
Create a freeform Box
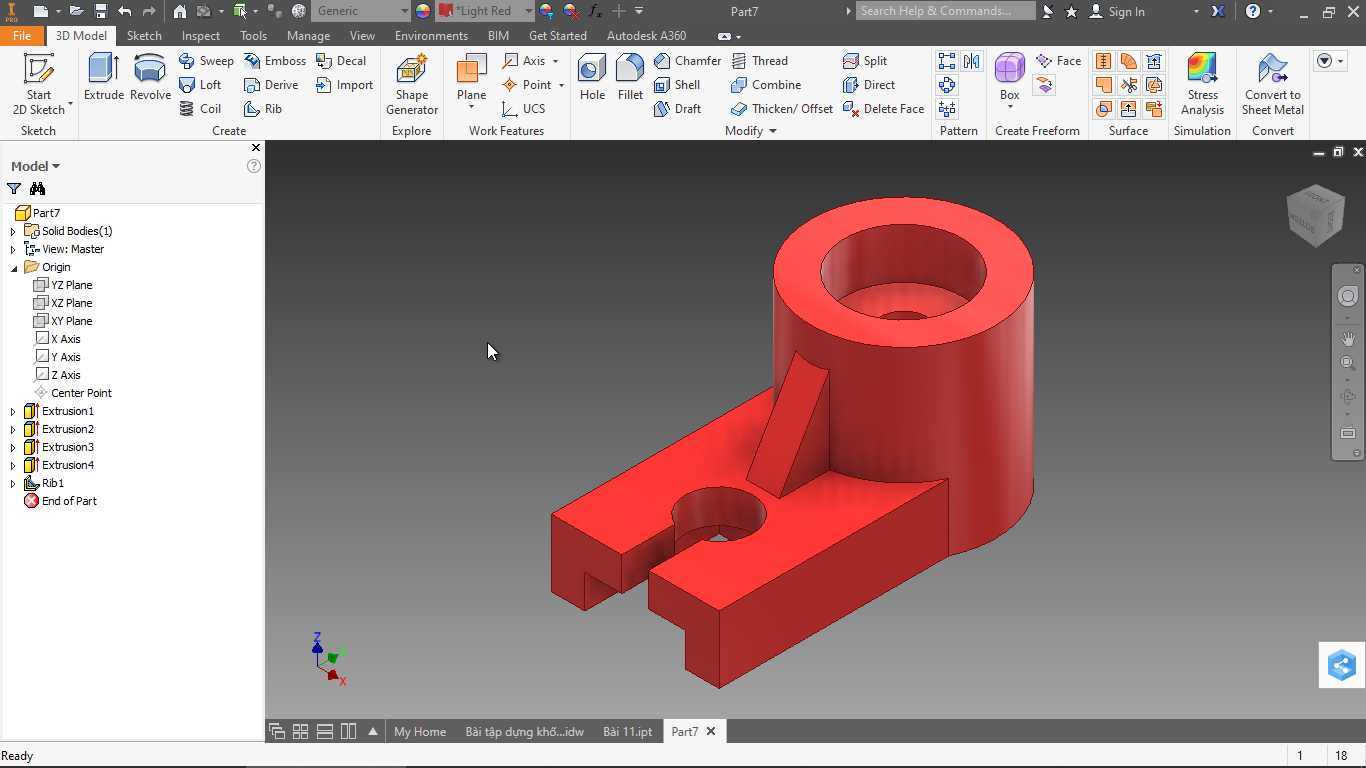pos(1009,78)
